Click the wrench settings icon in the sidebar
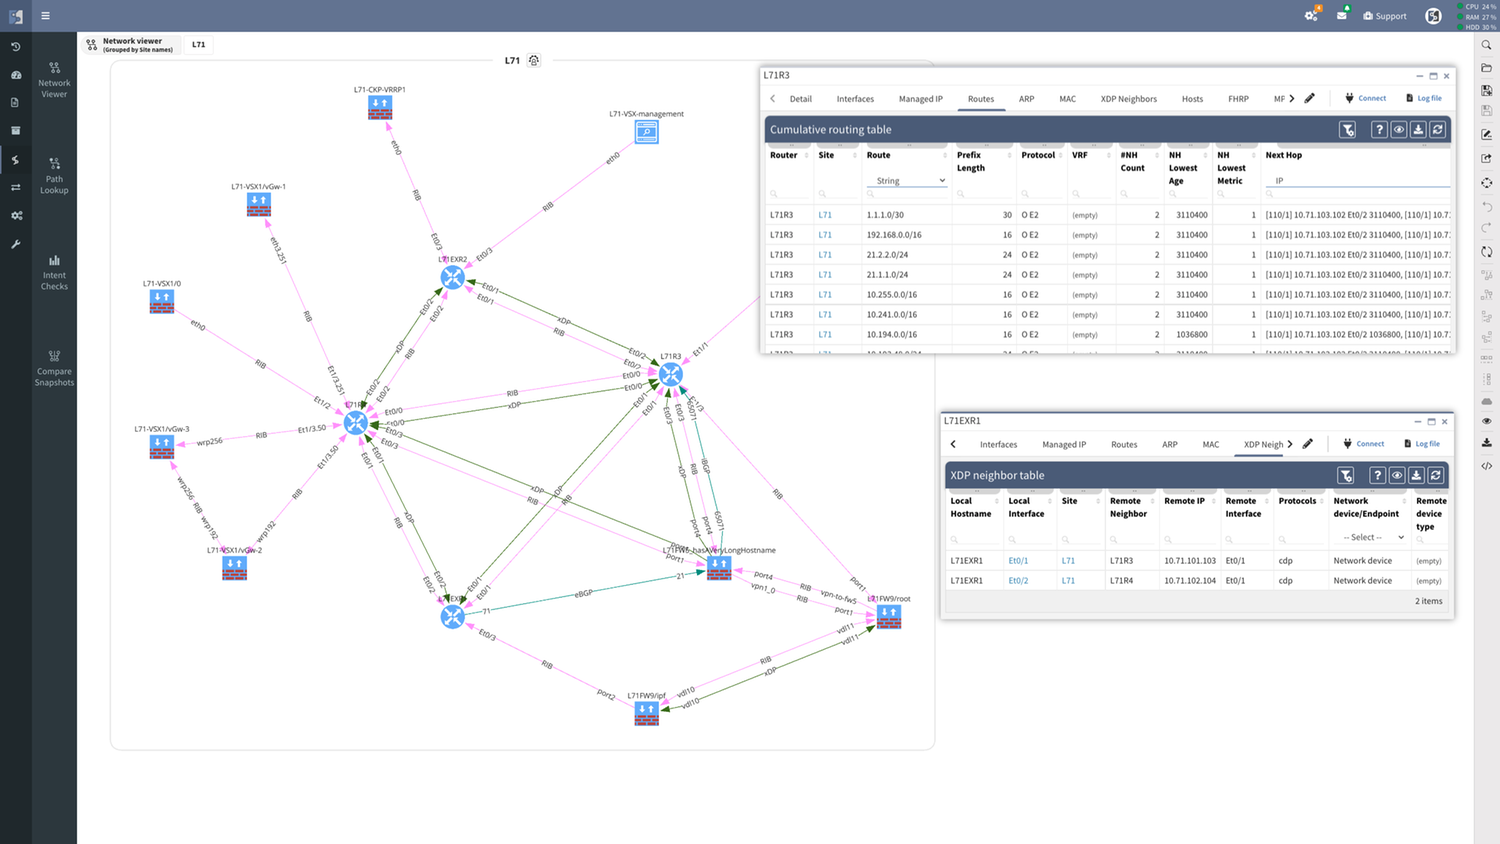Screen dimensions: 1500x844 [x=15, y=244]
